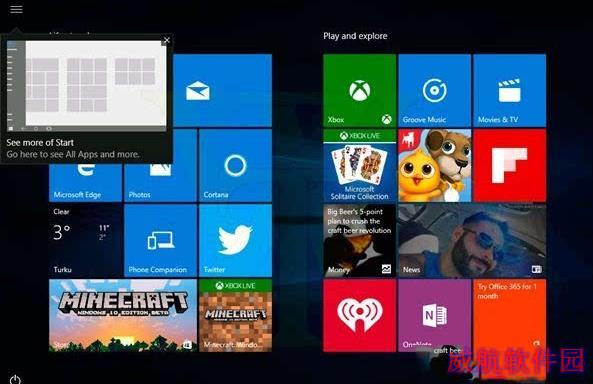The image size is (593, 384).
Task: Launch the iHeartRadio tile
Action: [x=359, y=316]
